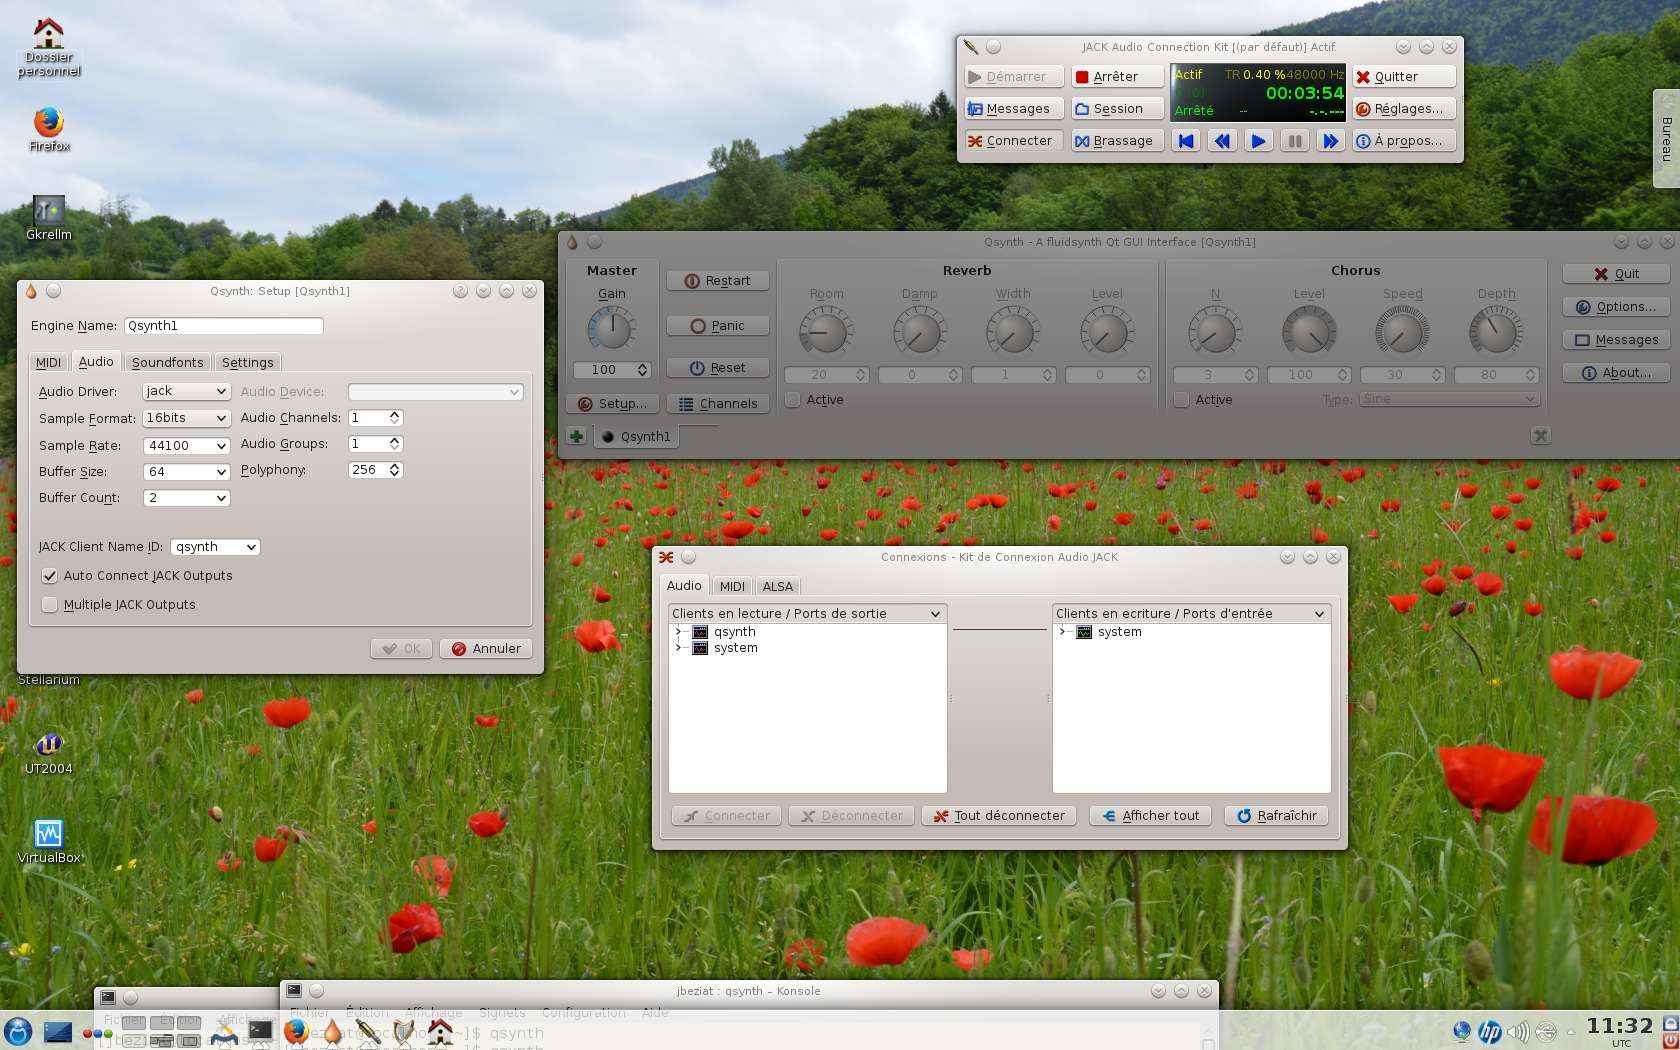Click the JACK transport rewind button
1680x1050 pixels.
(1222, 141)
